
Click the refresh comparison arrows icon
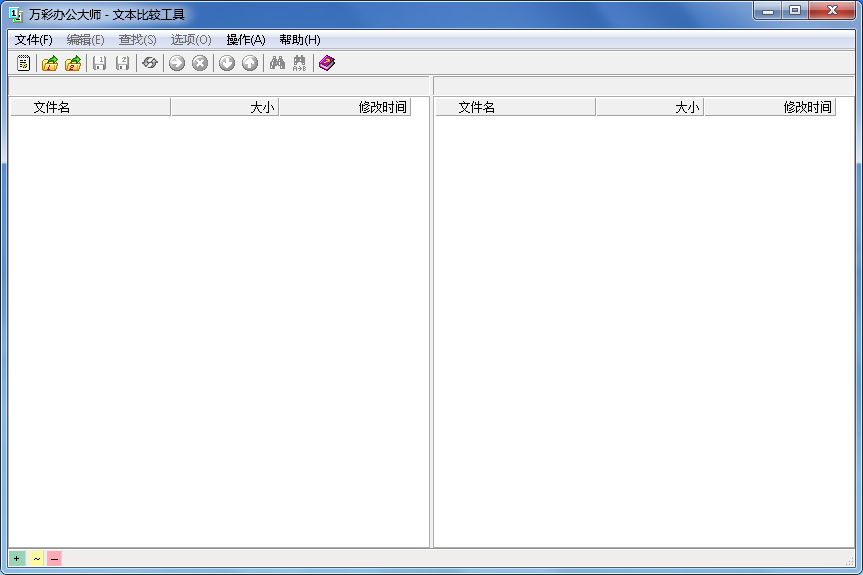coord(150,63)
